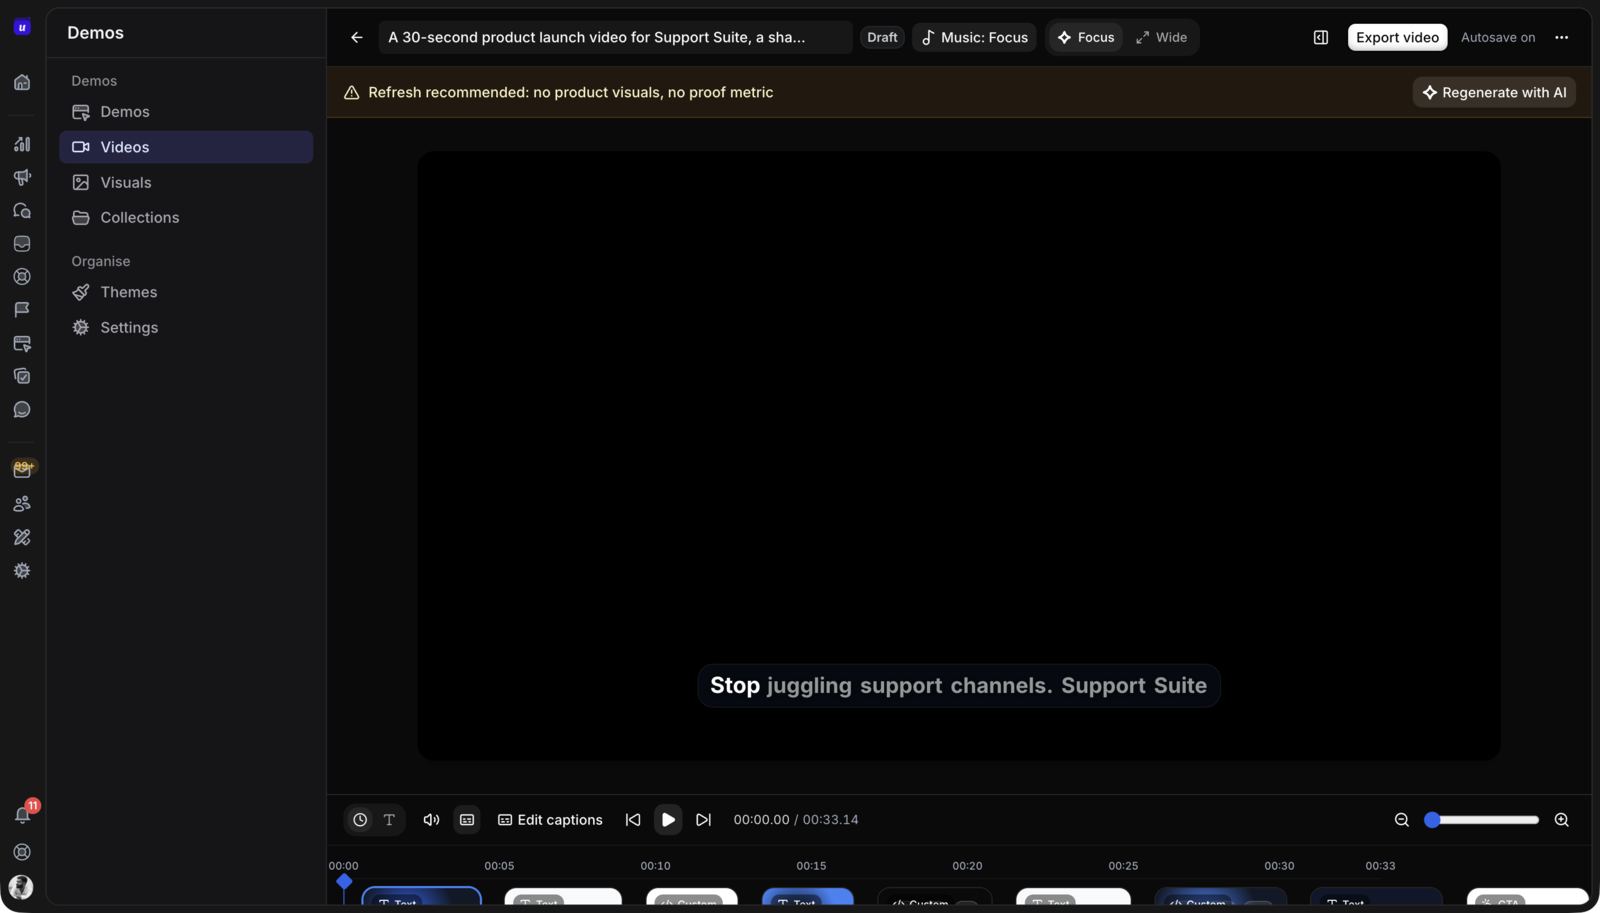Open the user avatar at bottom left

21,887
